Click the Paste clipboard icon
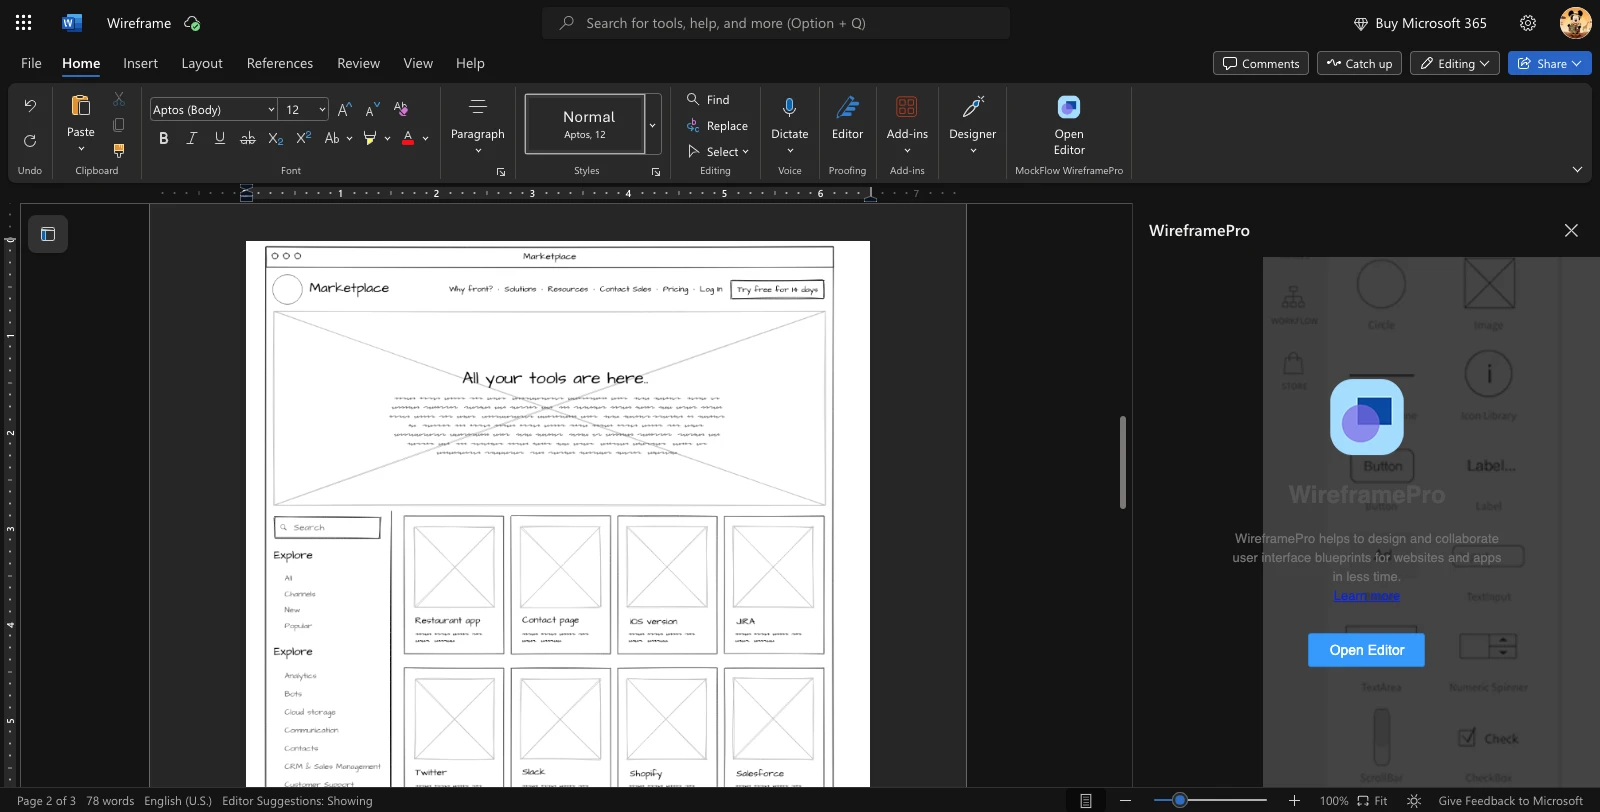1600x812 pixels. (x=81, y=105)
